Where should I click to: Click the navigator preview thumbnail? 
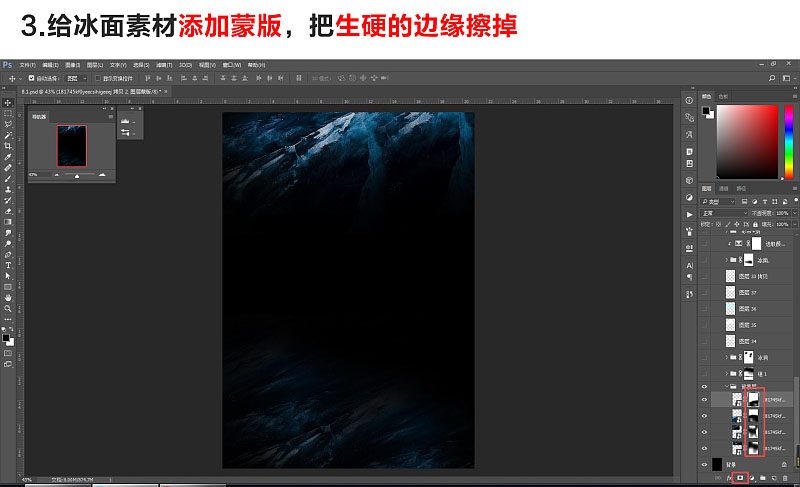[71, 146]
